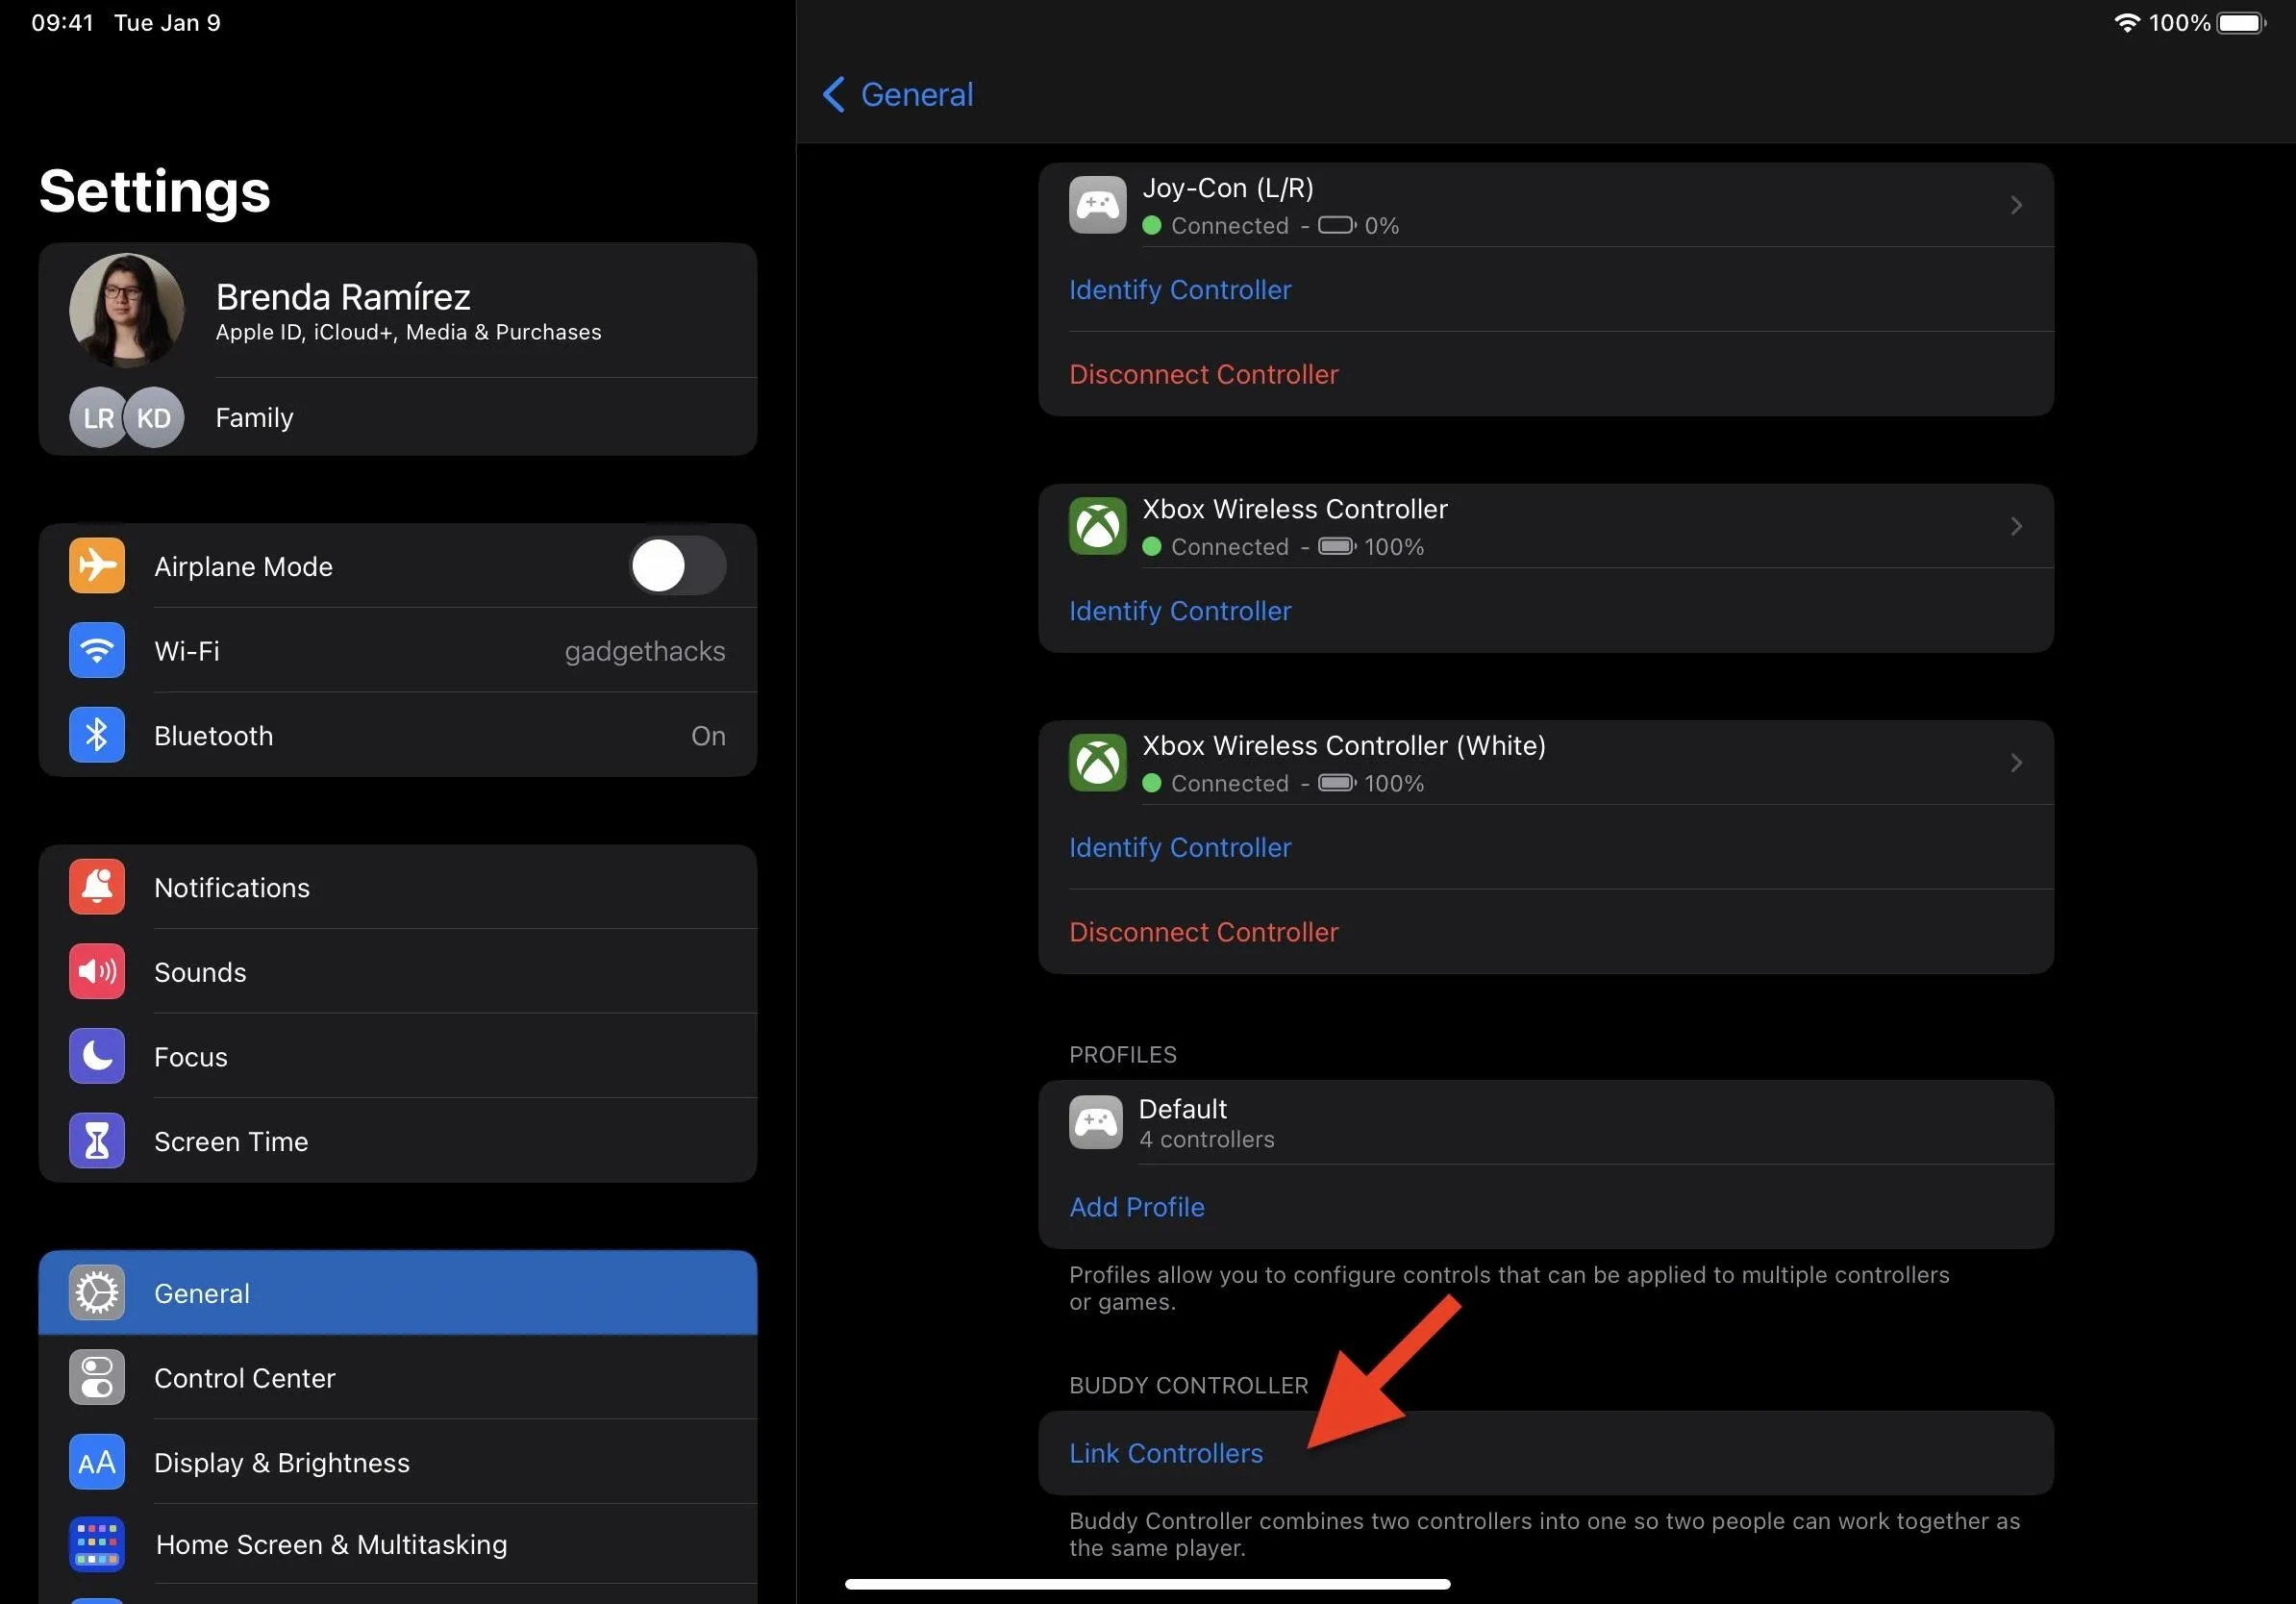Open Brenda Ramírez Apple ID settings
Viewport: 2296px width, 1604px height.
point(398,310)
